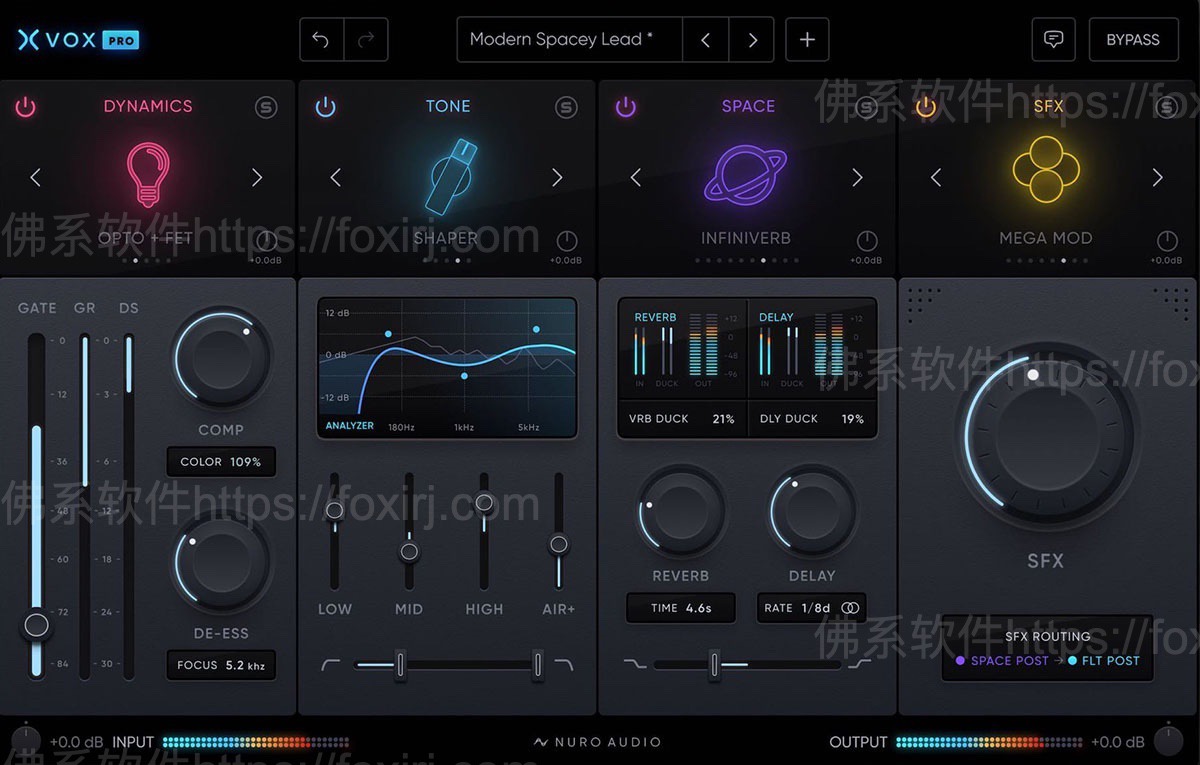Open the next preset with the right arrow
The height and width of the screenshot is (765, 1200).
tap(752, 39)
